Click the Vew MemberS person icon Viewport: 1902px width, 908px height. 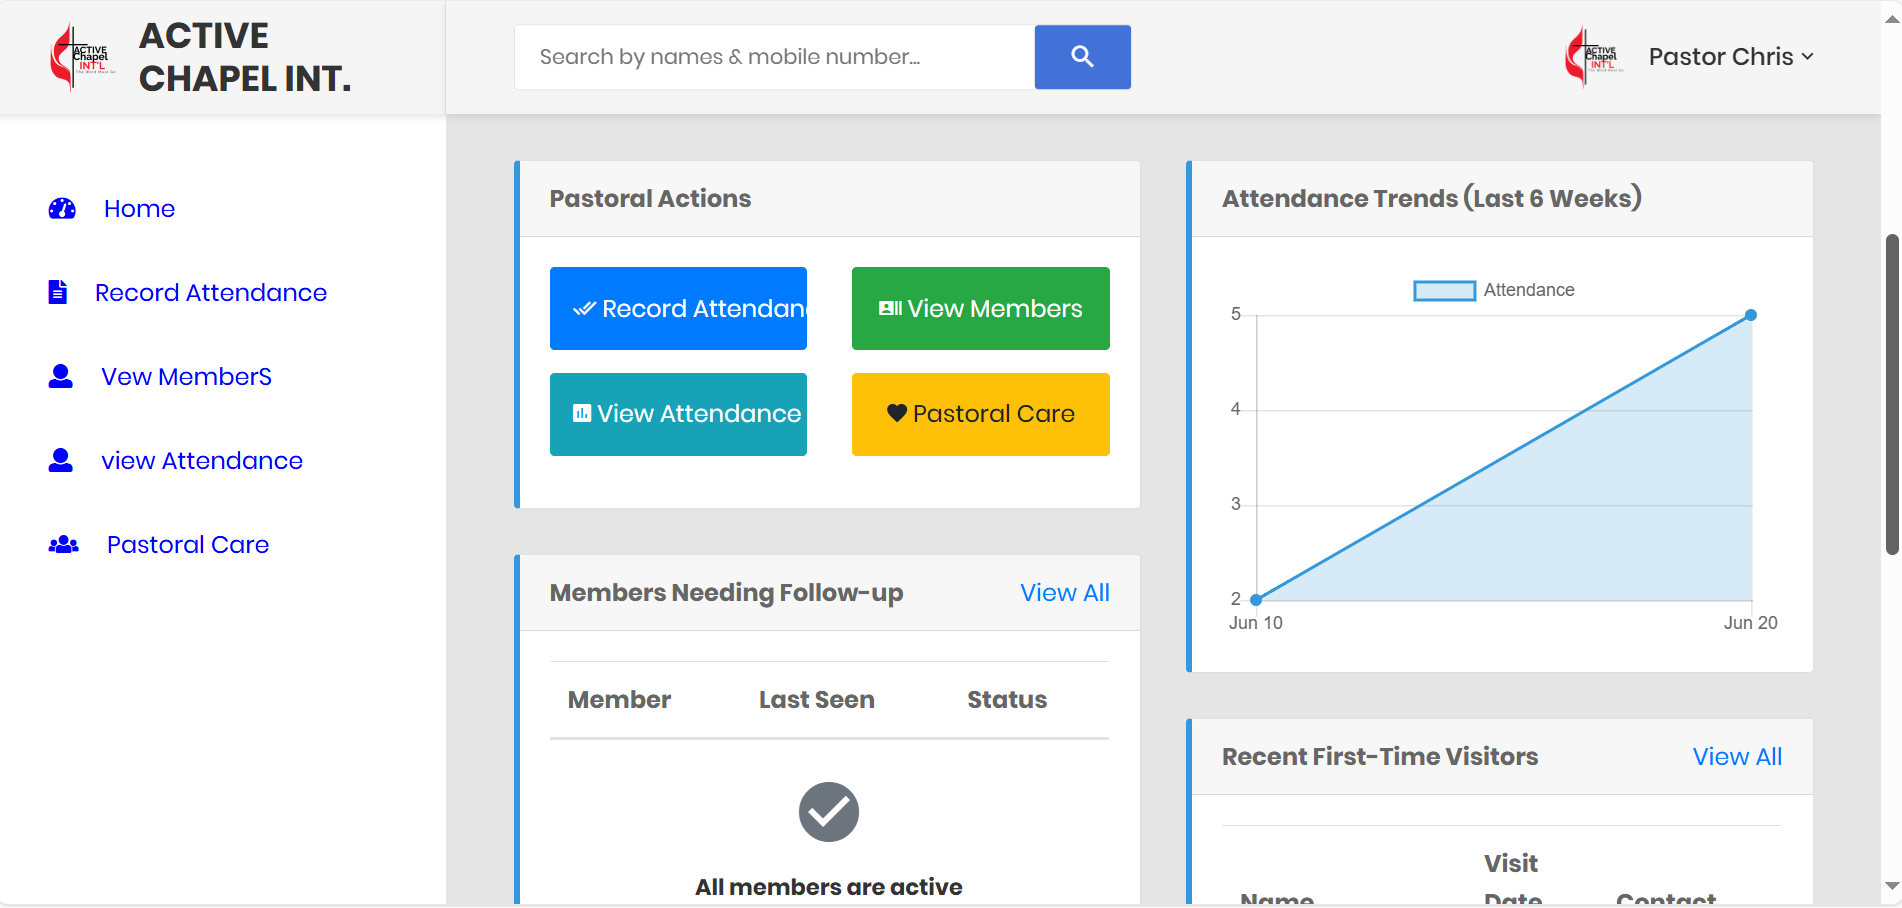coord(61,377)
